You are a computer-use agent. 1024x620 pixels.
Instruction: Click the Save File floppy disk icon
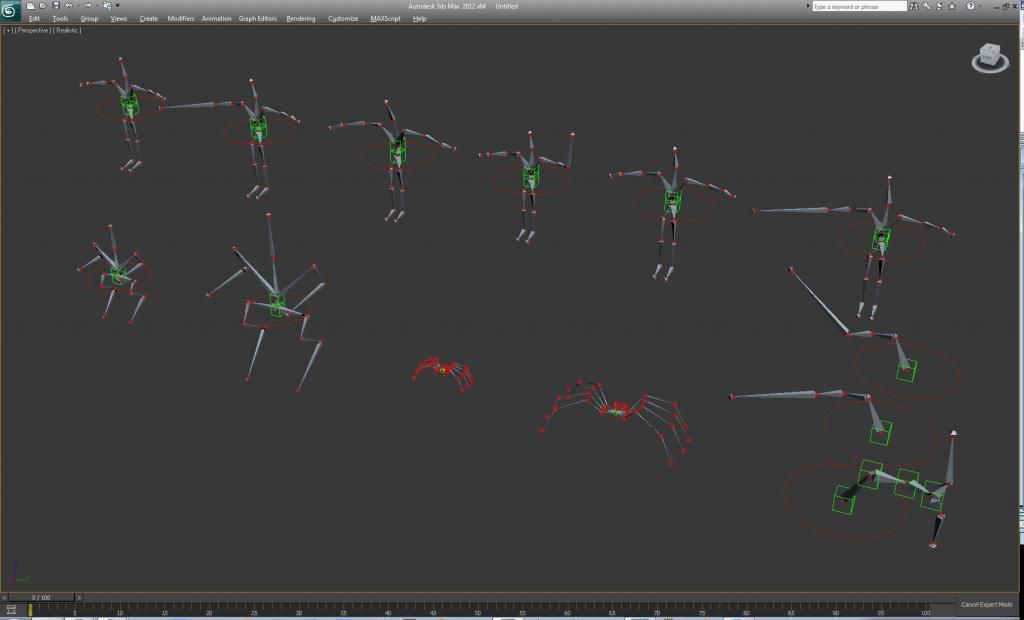[x=56, y=6]
